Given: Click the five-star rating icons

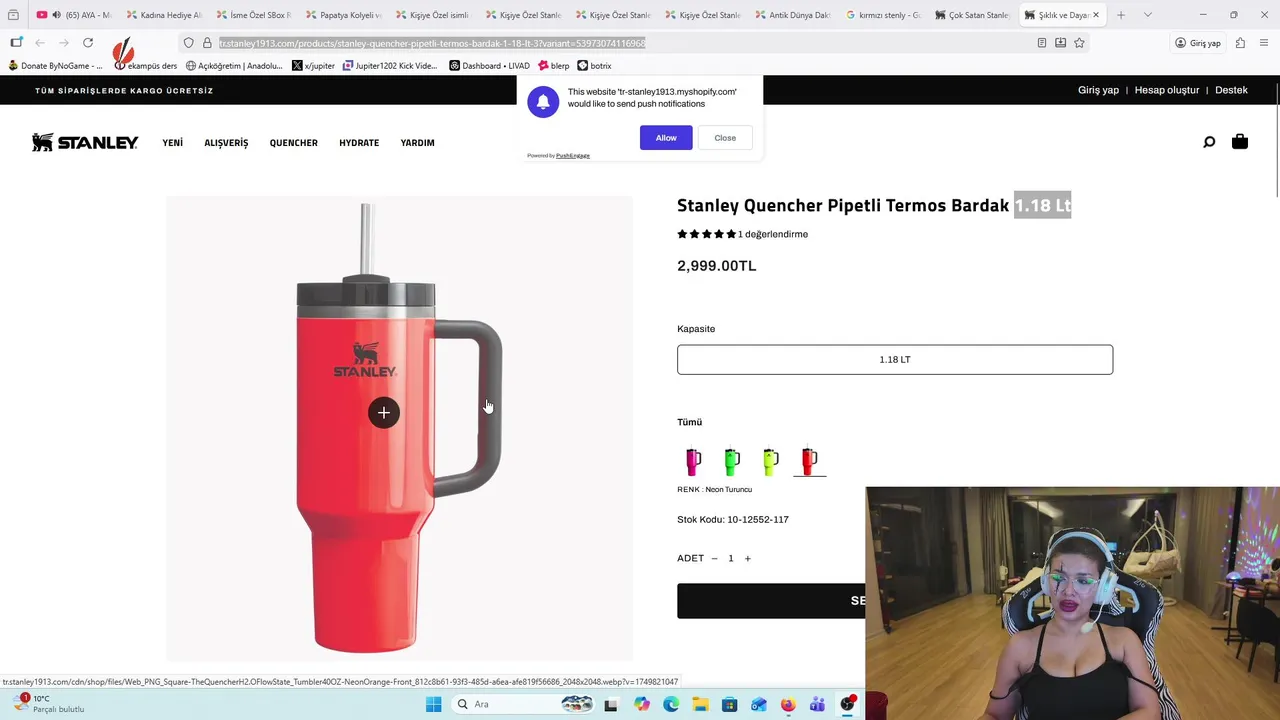Looking at the screenshot, I should point(706,234).
